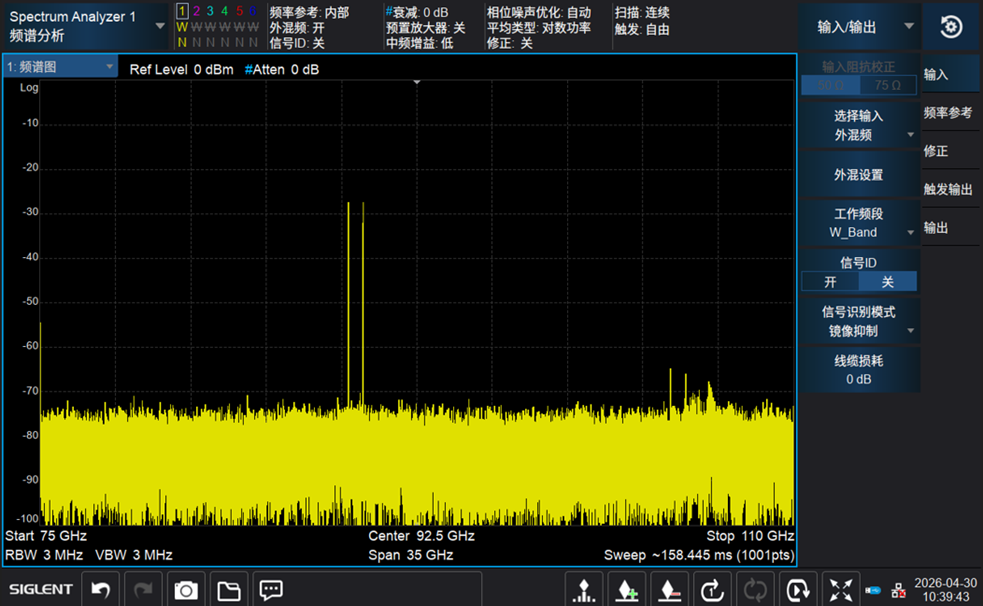The image size is (983, 606).
Task: Open the network connection status icon
Action: coord(898,590)
